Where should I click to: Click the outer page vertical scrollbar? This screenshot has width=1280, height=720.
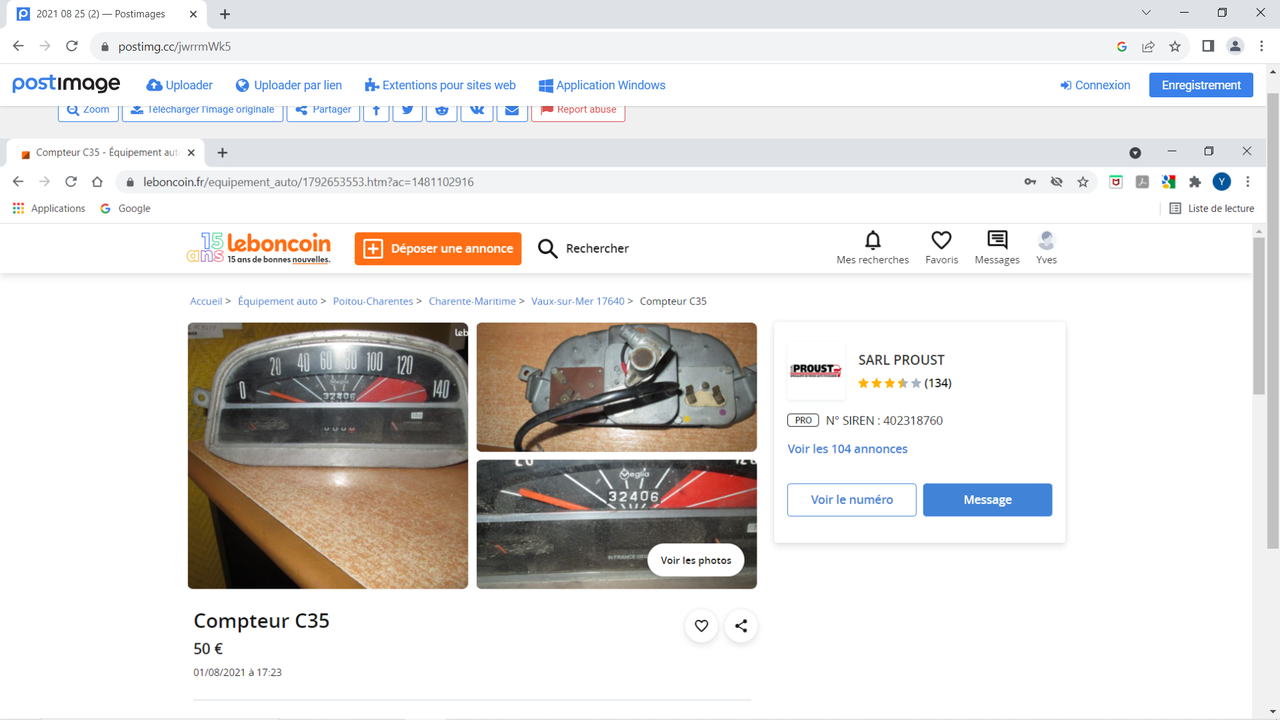(1272, 320)
